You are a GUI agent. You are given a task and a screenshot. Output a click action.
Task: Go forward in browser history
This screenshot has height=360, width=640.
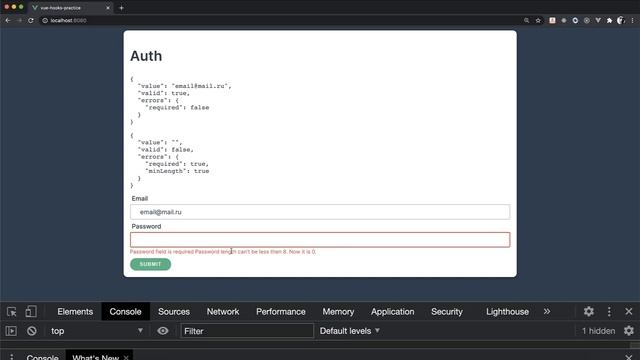(x=19, y=20)
